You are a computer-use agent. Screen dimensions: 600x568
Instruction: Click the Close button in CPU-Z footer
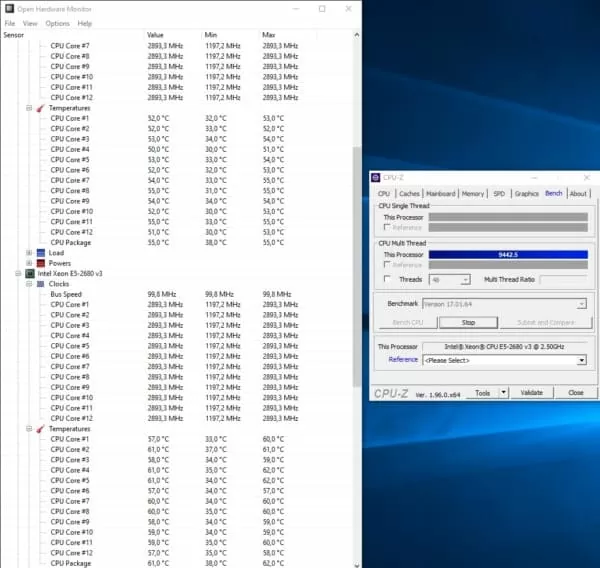(x=576, y=393)
